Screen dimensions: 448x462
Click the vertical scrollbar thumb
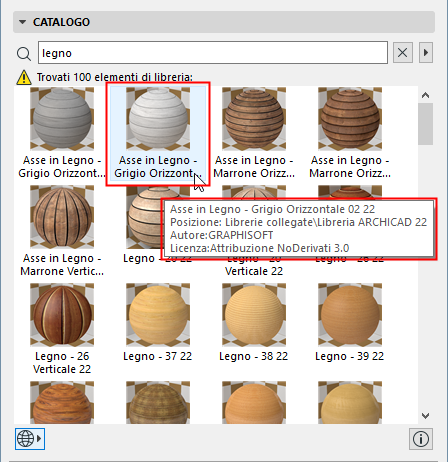pyautogui.click(x=425, y=124)
